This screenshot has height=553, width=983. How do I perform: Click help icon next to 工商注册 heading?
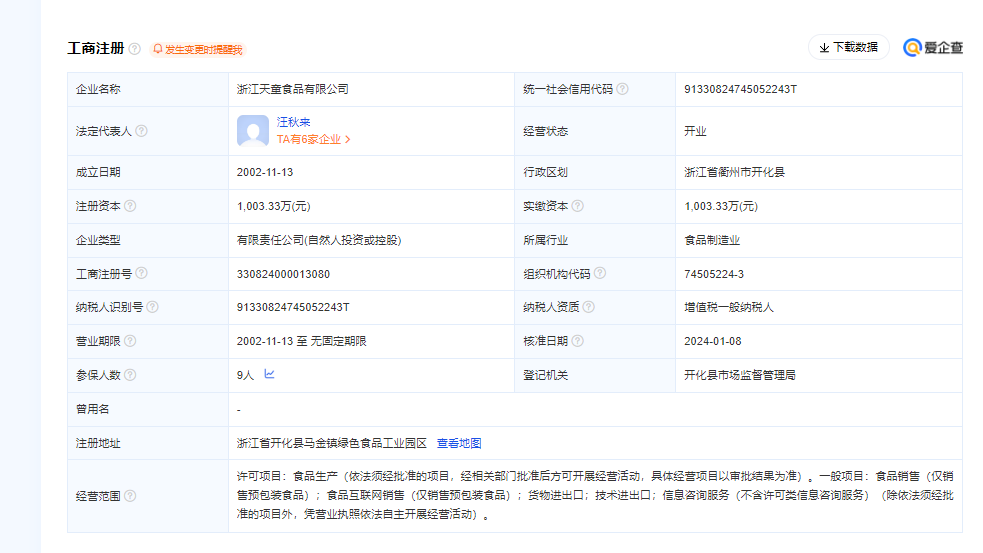pos(135,49)
